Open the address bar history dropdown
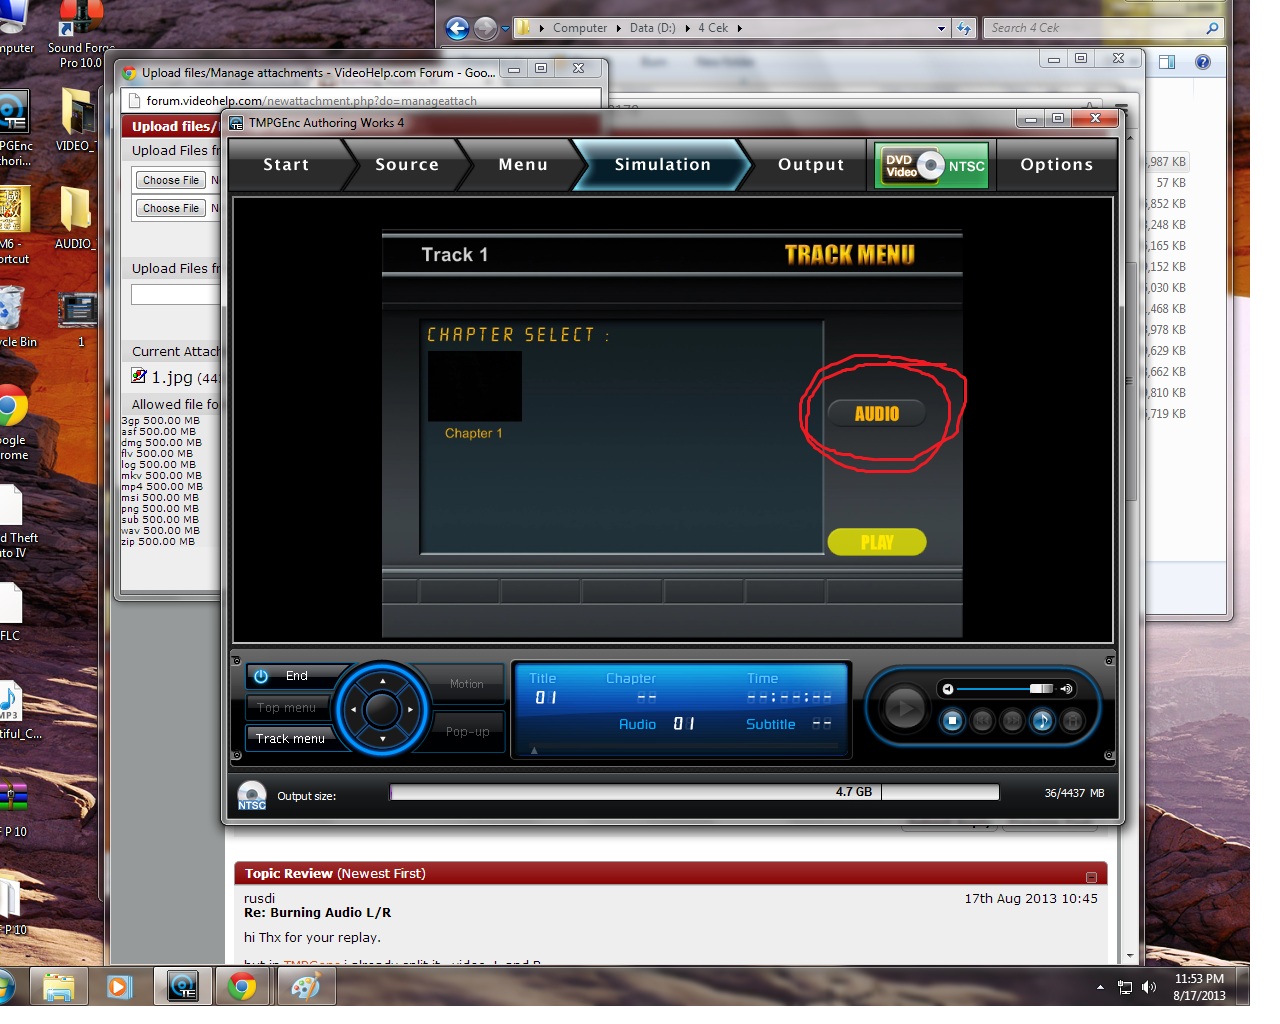The width and height of the screenshot is (1280, 1024). [941, 28]
